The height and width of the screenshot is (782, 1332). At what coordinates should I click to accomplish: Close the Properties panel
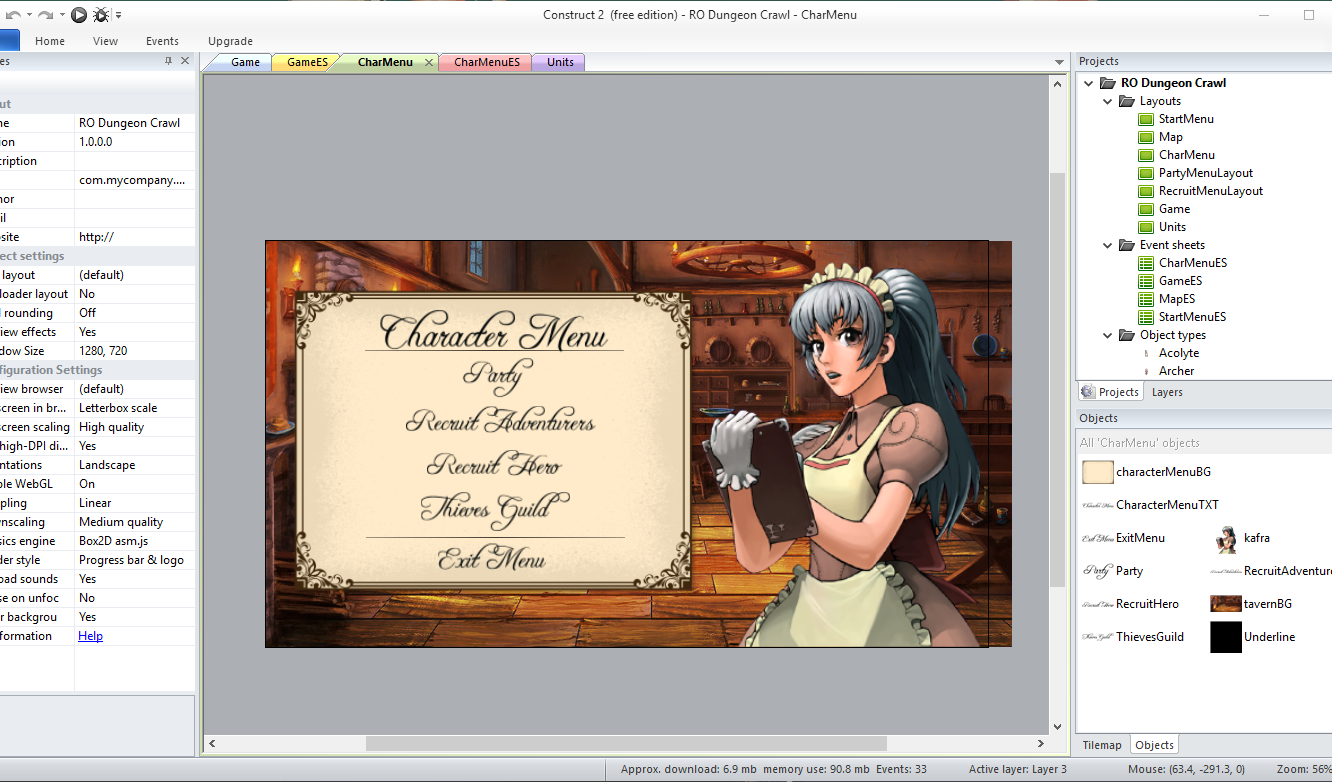(185, 61)
